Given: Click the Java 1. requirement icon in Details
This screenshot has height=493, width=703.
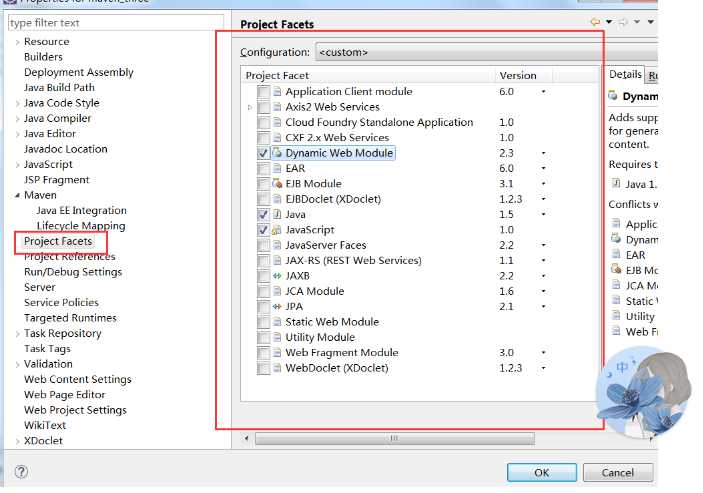Looking at the screenshot, I should [616, 183].
